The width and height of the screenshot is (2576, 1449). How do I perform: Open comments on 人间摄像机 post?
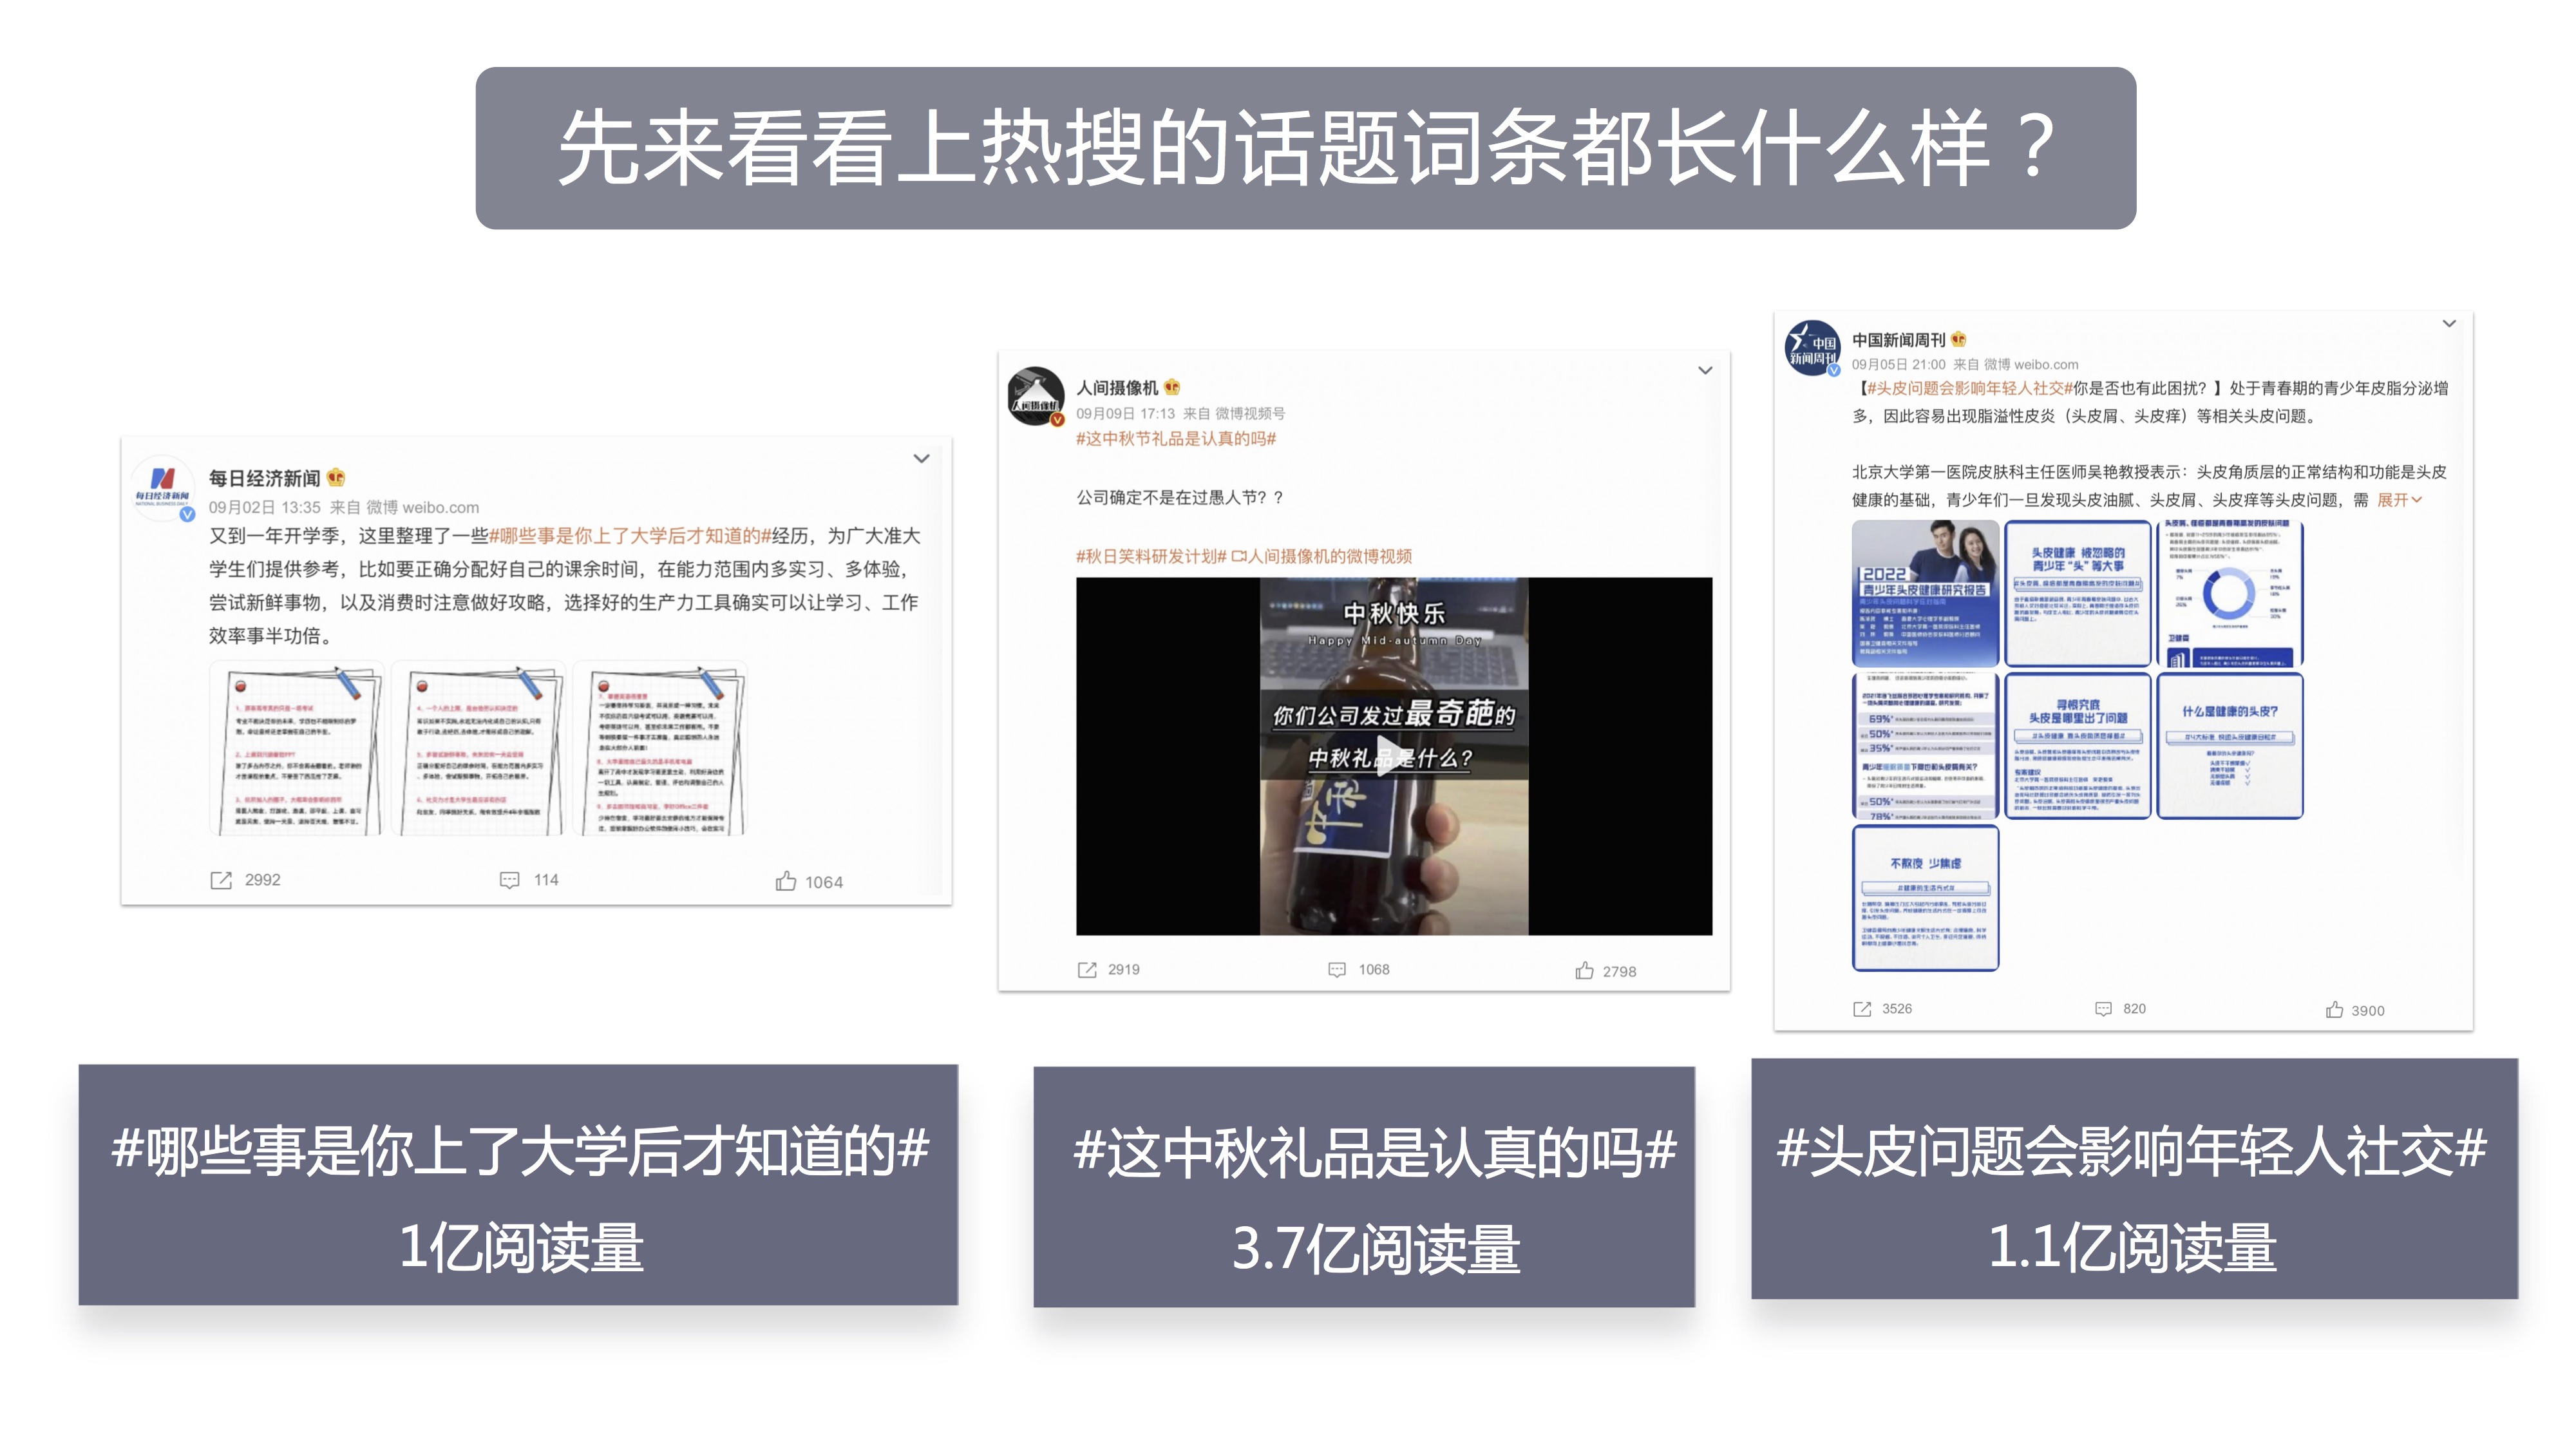pyautogui.click(x=1337, y=970)
